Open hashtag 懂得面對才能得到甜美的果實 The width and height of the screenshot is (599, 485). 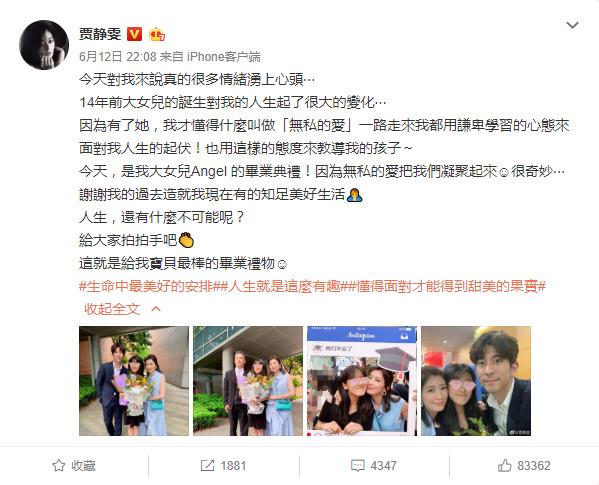tap(447, 286)
